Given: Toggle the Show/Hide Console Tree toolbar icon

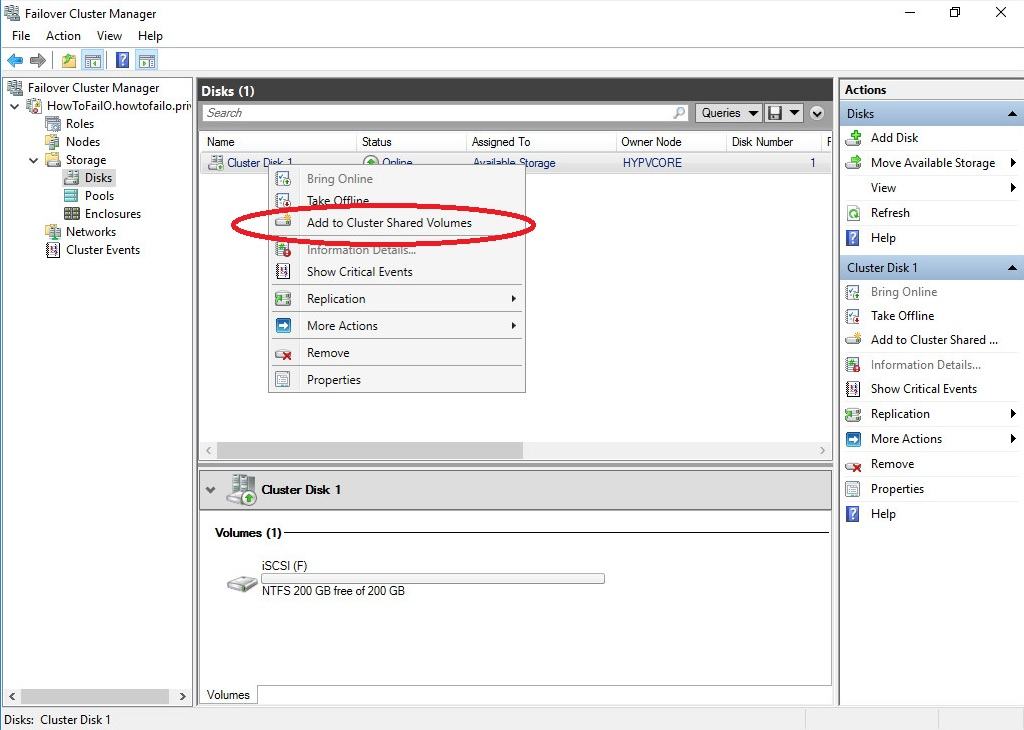Looking at the screenshot, I should (x=93, y=61).
